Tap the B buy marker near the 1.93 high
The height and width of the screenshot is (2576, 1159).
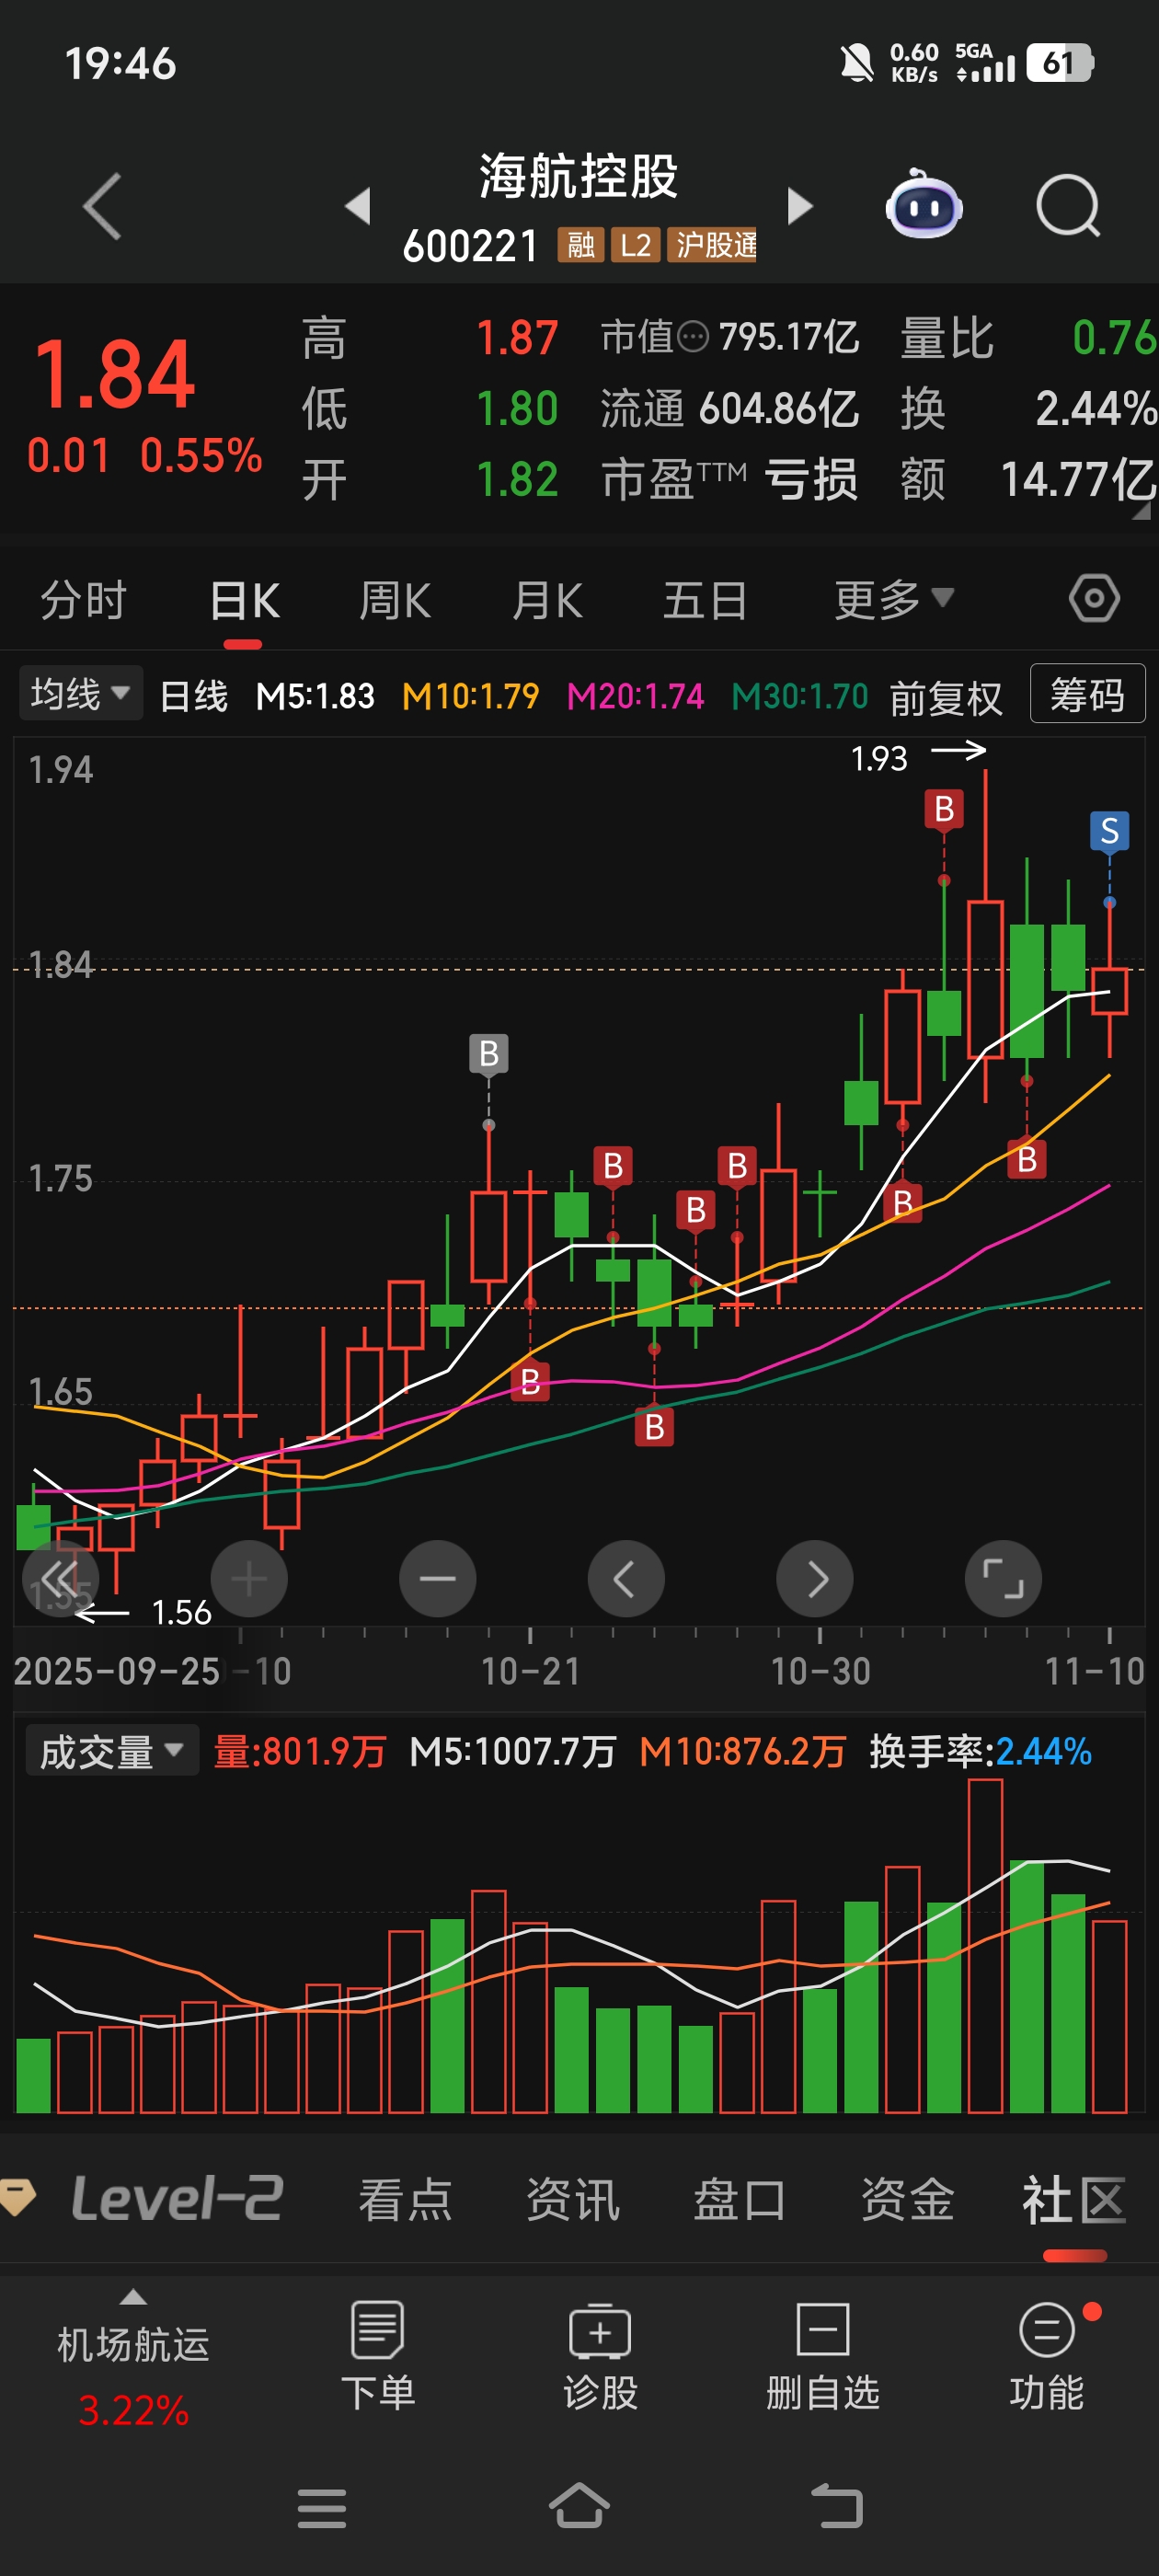point(944,809)
